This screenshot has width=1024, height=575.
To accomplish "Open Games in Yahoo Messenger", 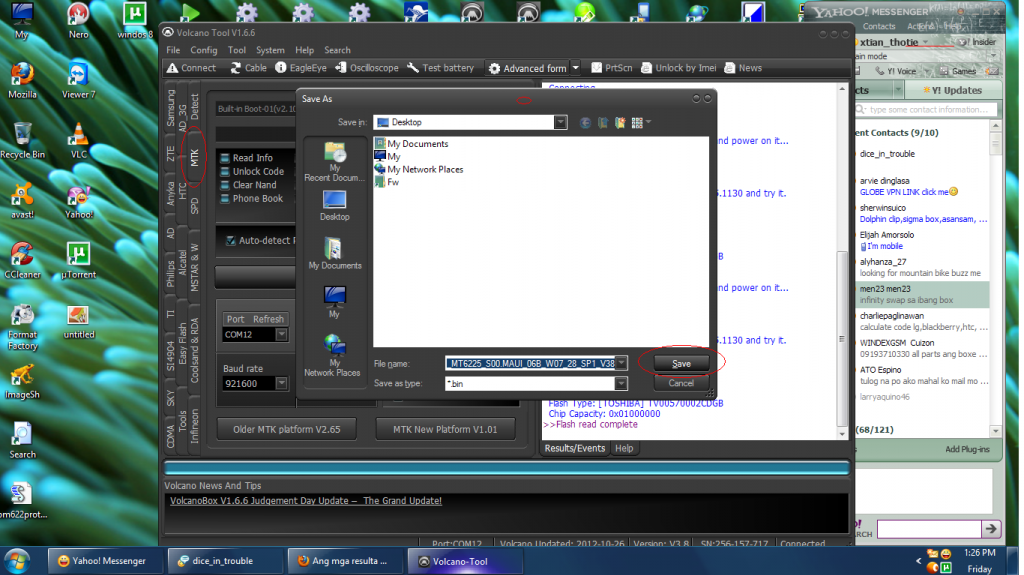I will coord(959,71).
